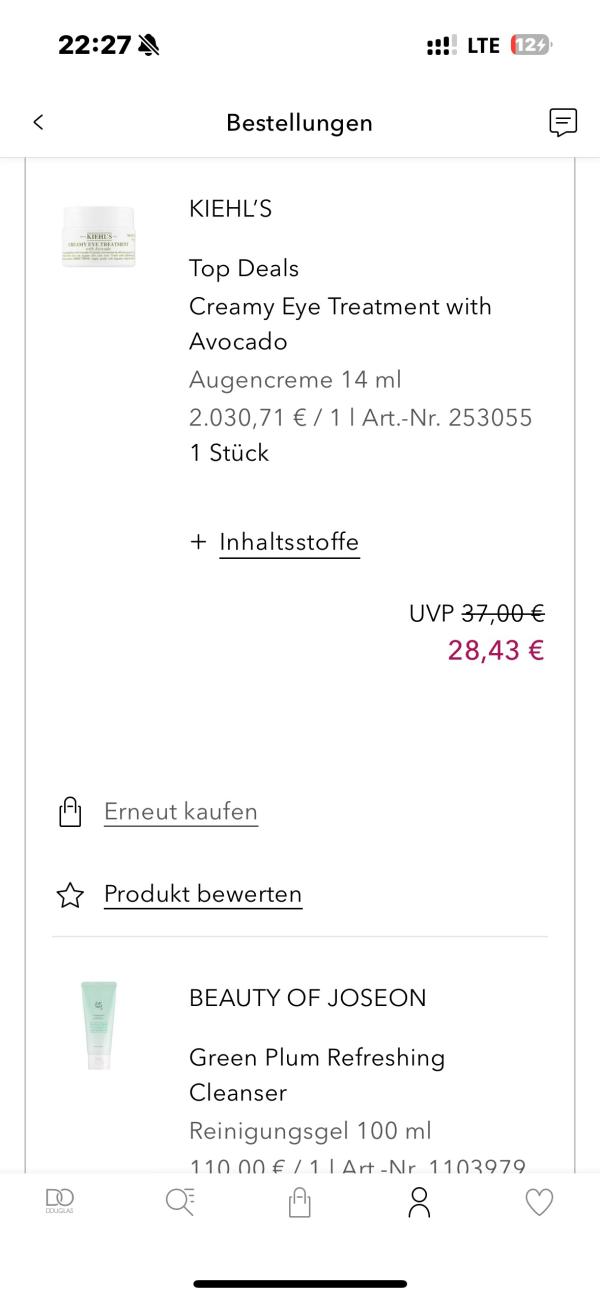Tap the BEAUTY OF JOSEON brand name
Image resolution: width=600 pixels, height=1300 pixels.
(307, 997)
